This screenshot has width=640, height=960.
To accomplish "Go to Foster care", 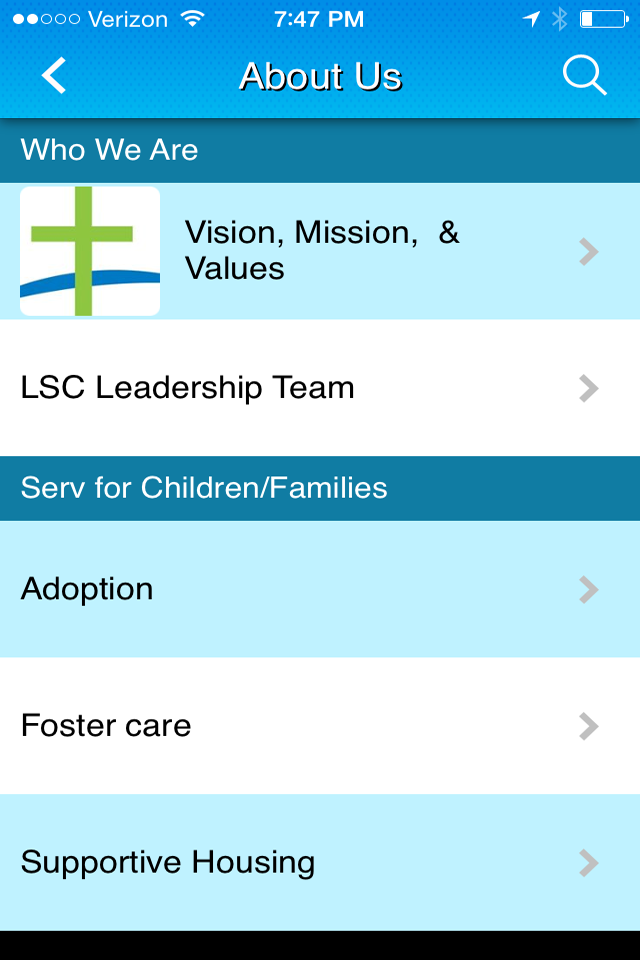I will [x=106, y=725].
